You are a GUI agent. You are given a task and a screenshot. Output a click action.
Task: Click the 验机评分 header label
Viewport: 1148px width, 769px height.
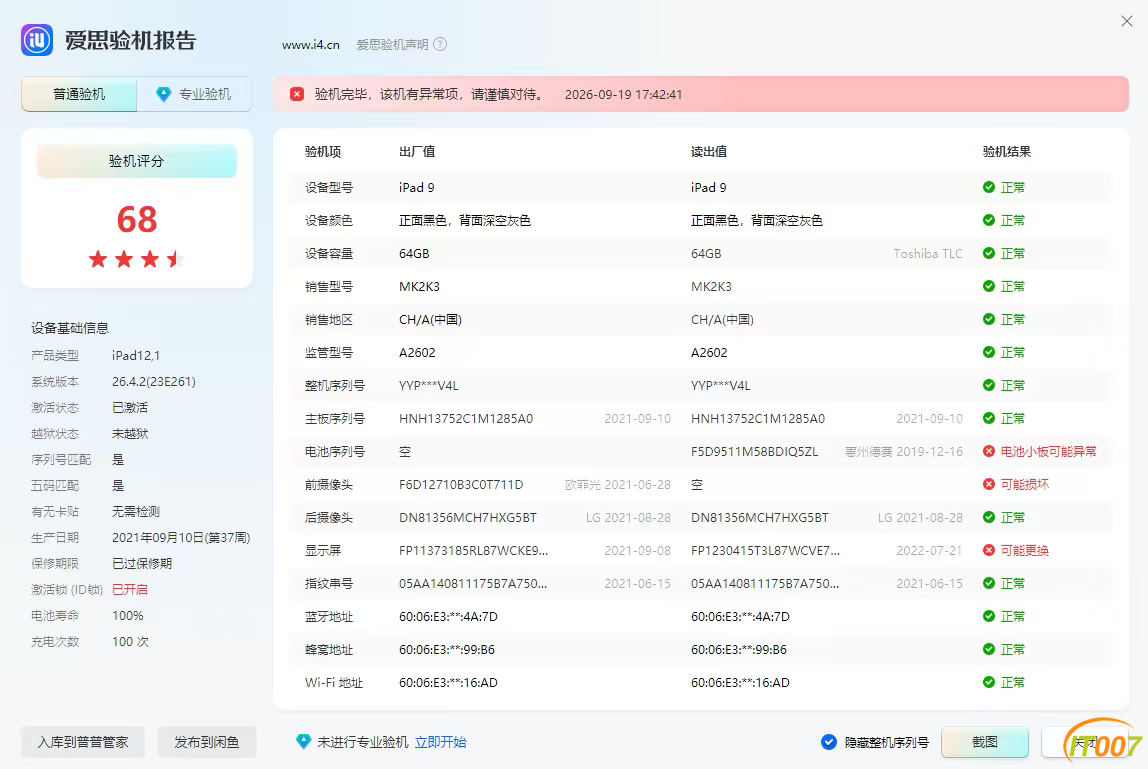click(x=137, y=161)
